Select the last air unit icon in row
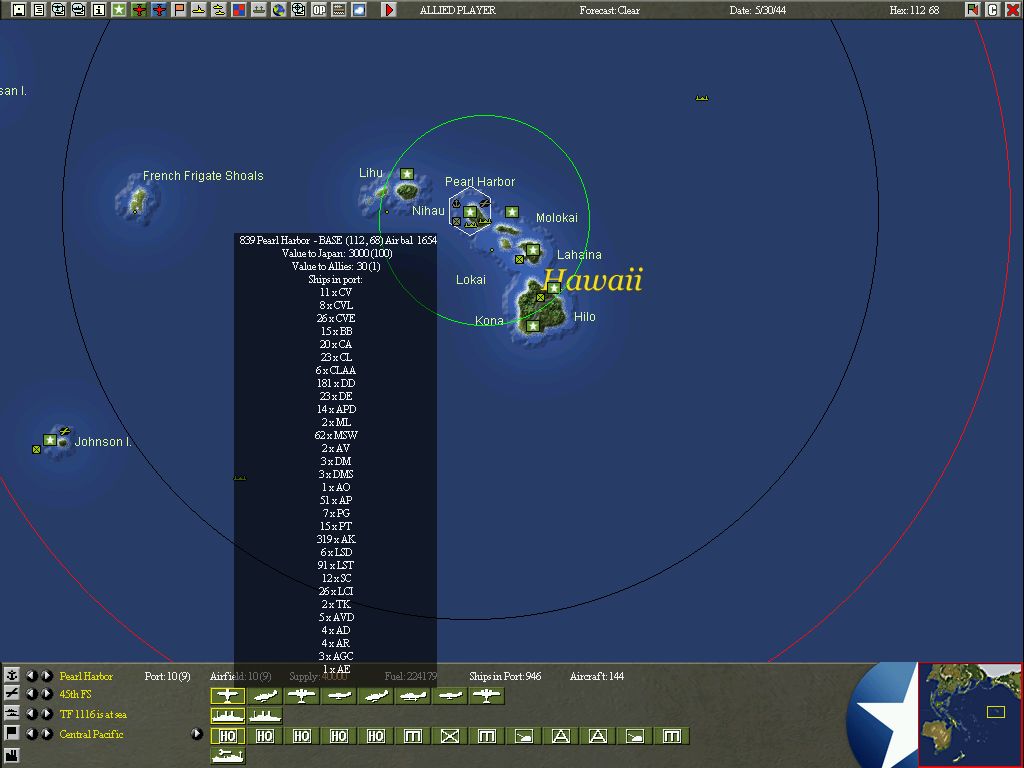Viewport: 1024px width, 768px height. tap(487, 696)
